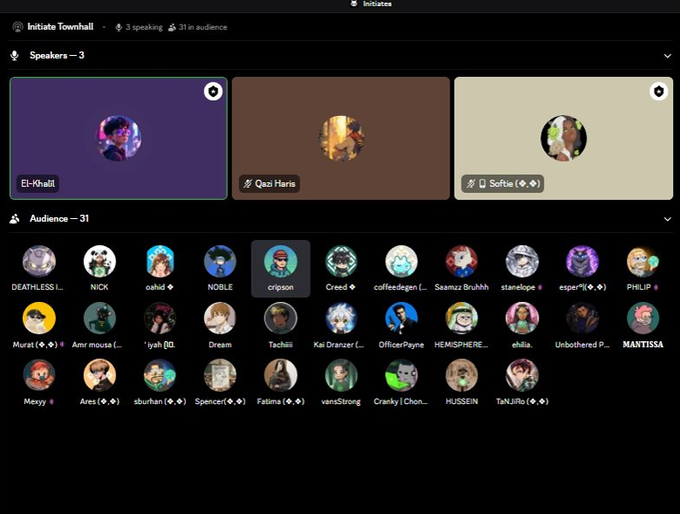Click El-Khalil's avatar picture

click(x=118, y=138)
